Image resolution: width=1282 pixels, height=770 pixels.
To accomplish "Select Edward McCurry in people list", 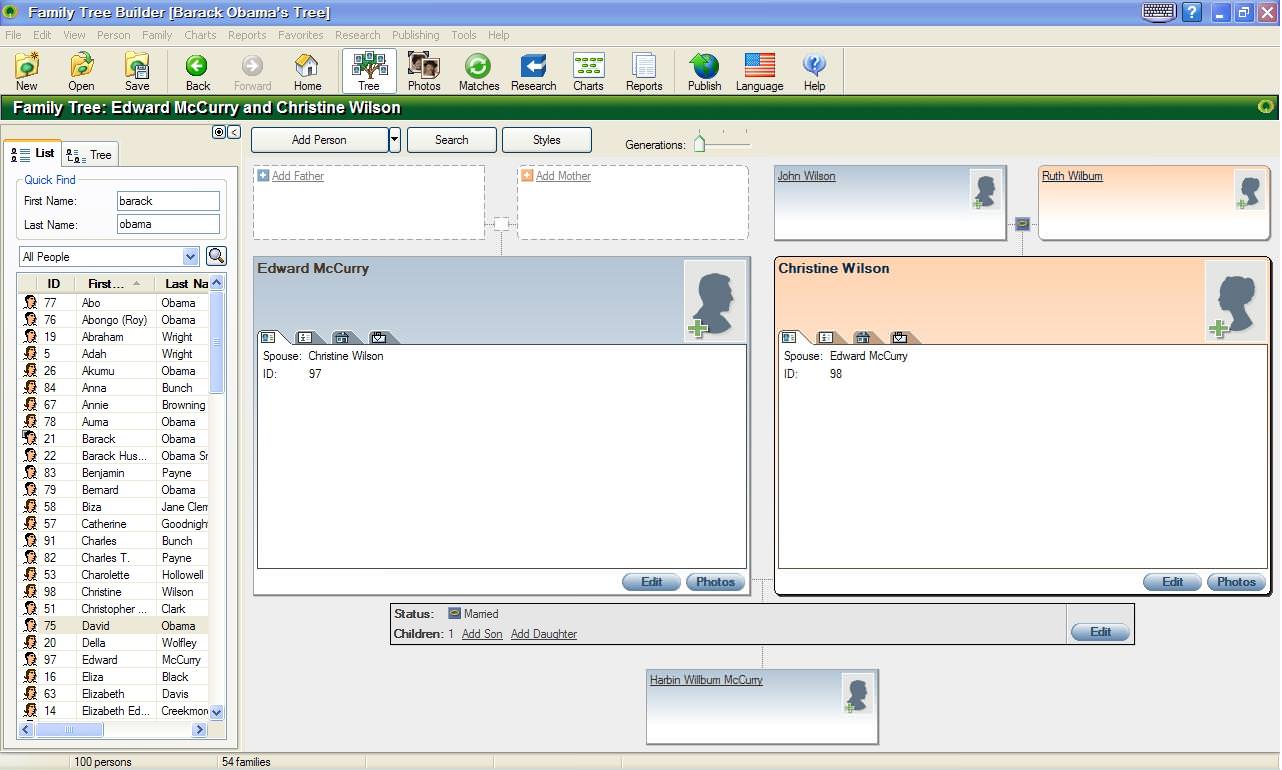I will click(x=113, y=660).
